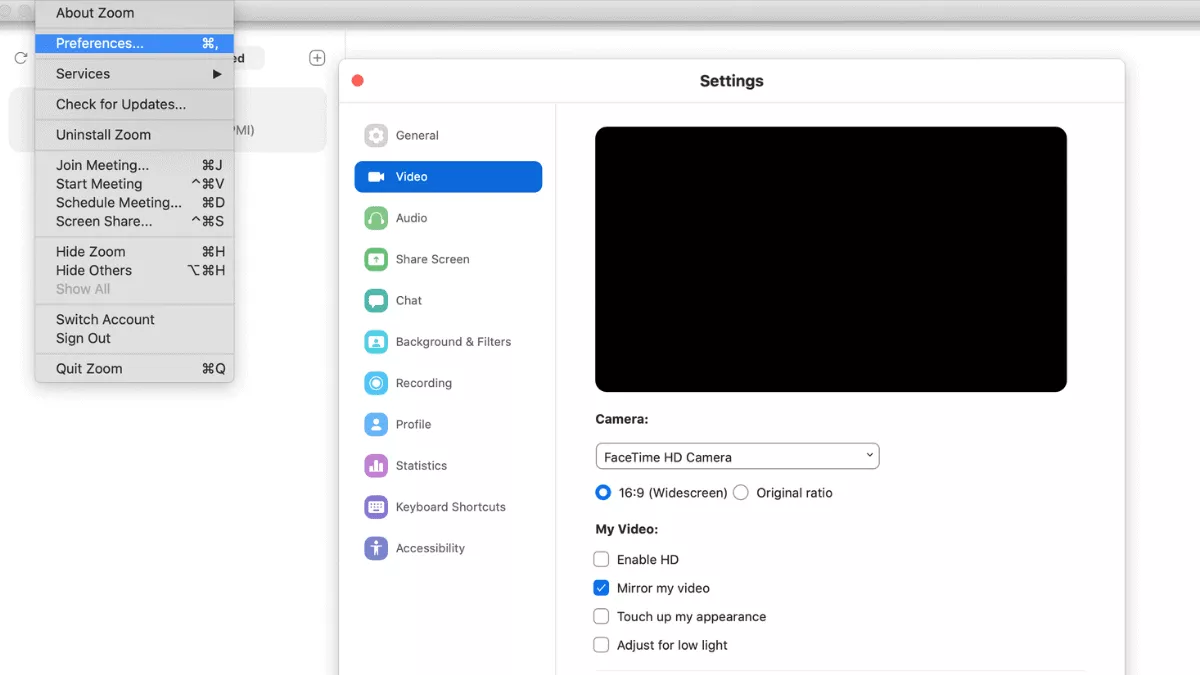Select Hide Zoom menu item
This screenshot has height=675, width=1200.
tap(134, 252)
